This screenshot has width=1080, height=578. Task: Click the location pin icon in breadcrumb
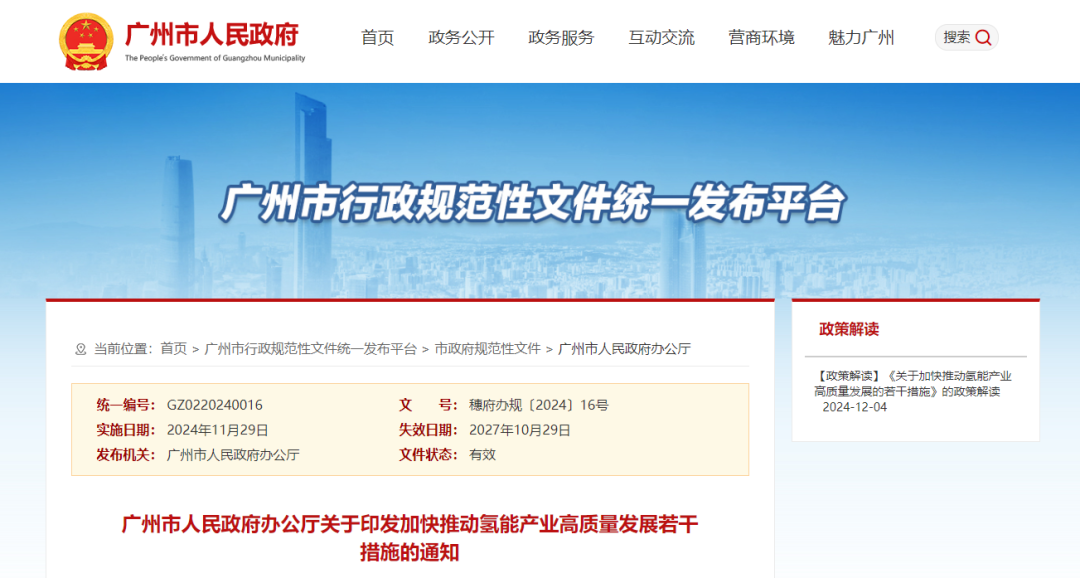(81, 349)
